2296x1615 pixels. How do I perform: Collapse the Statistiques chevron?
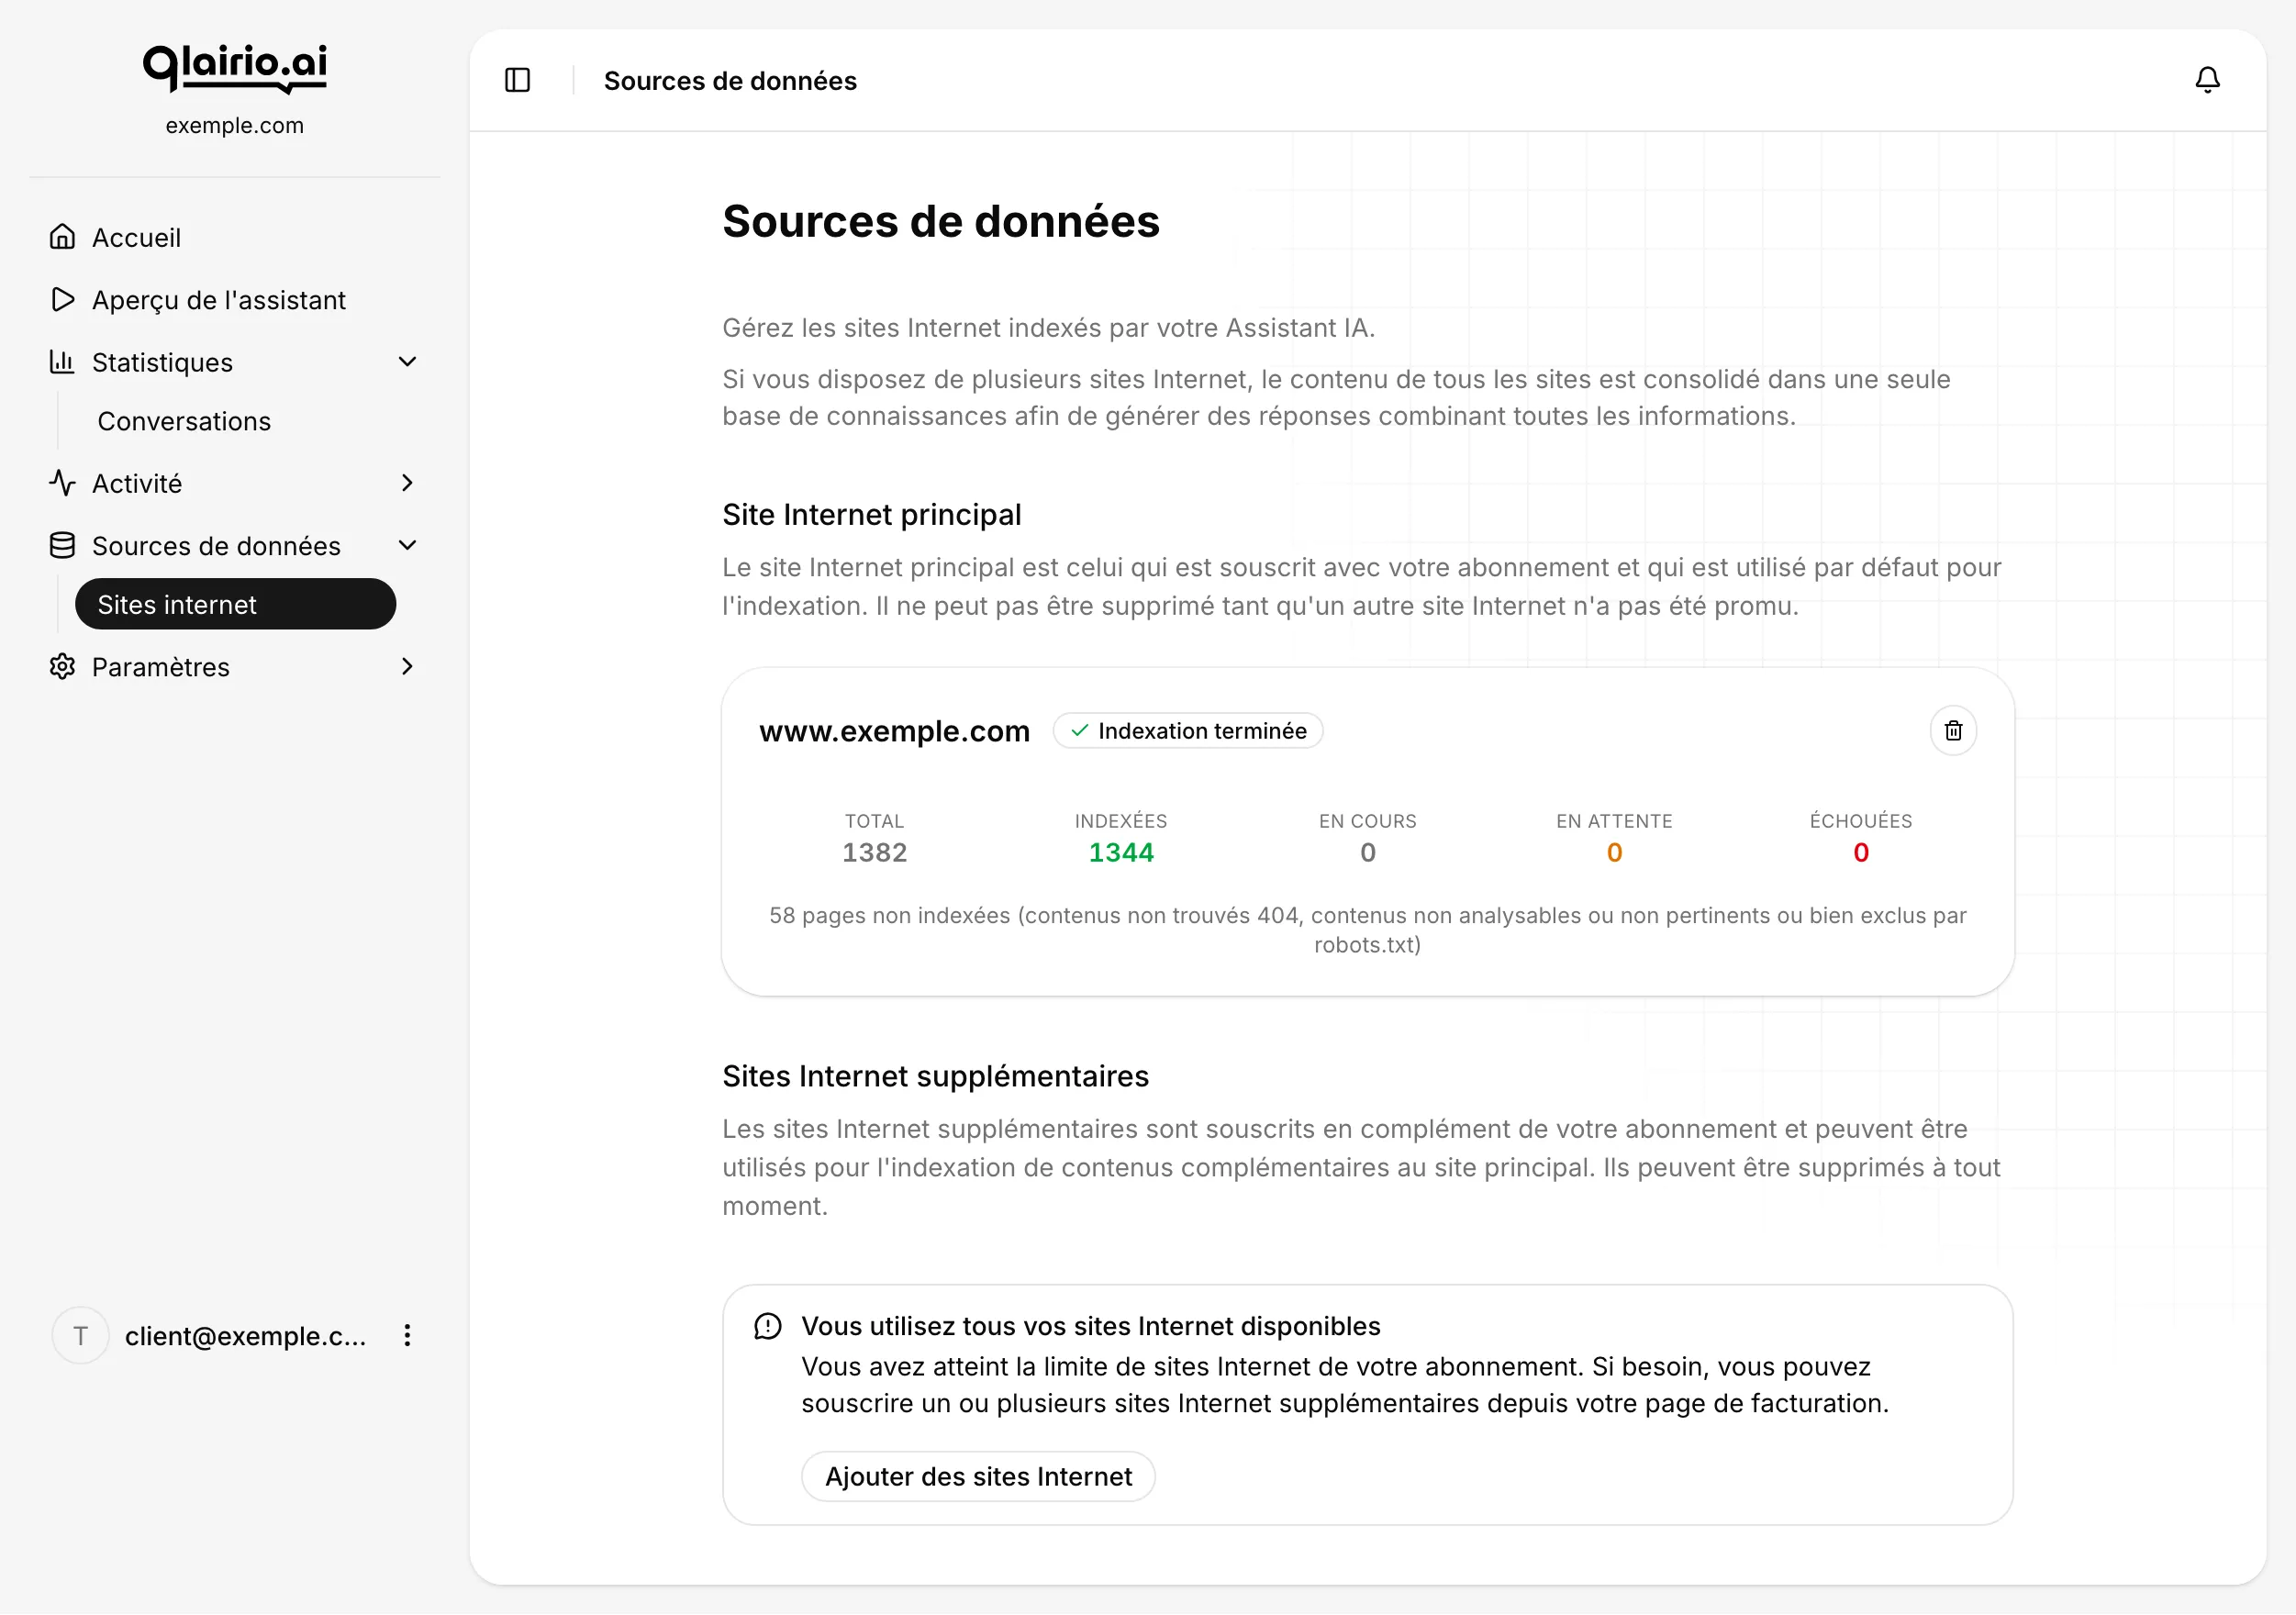coord(407,362)
